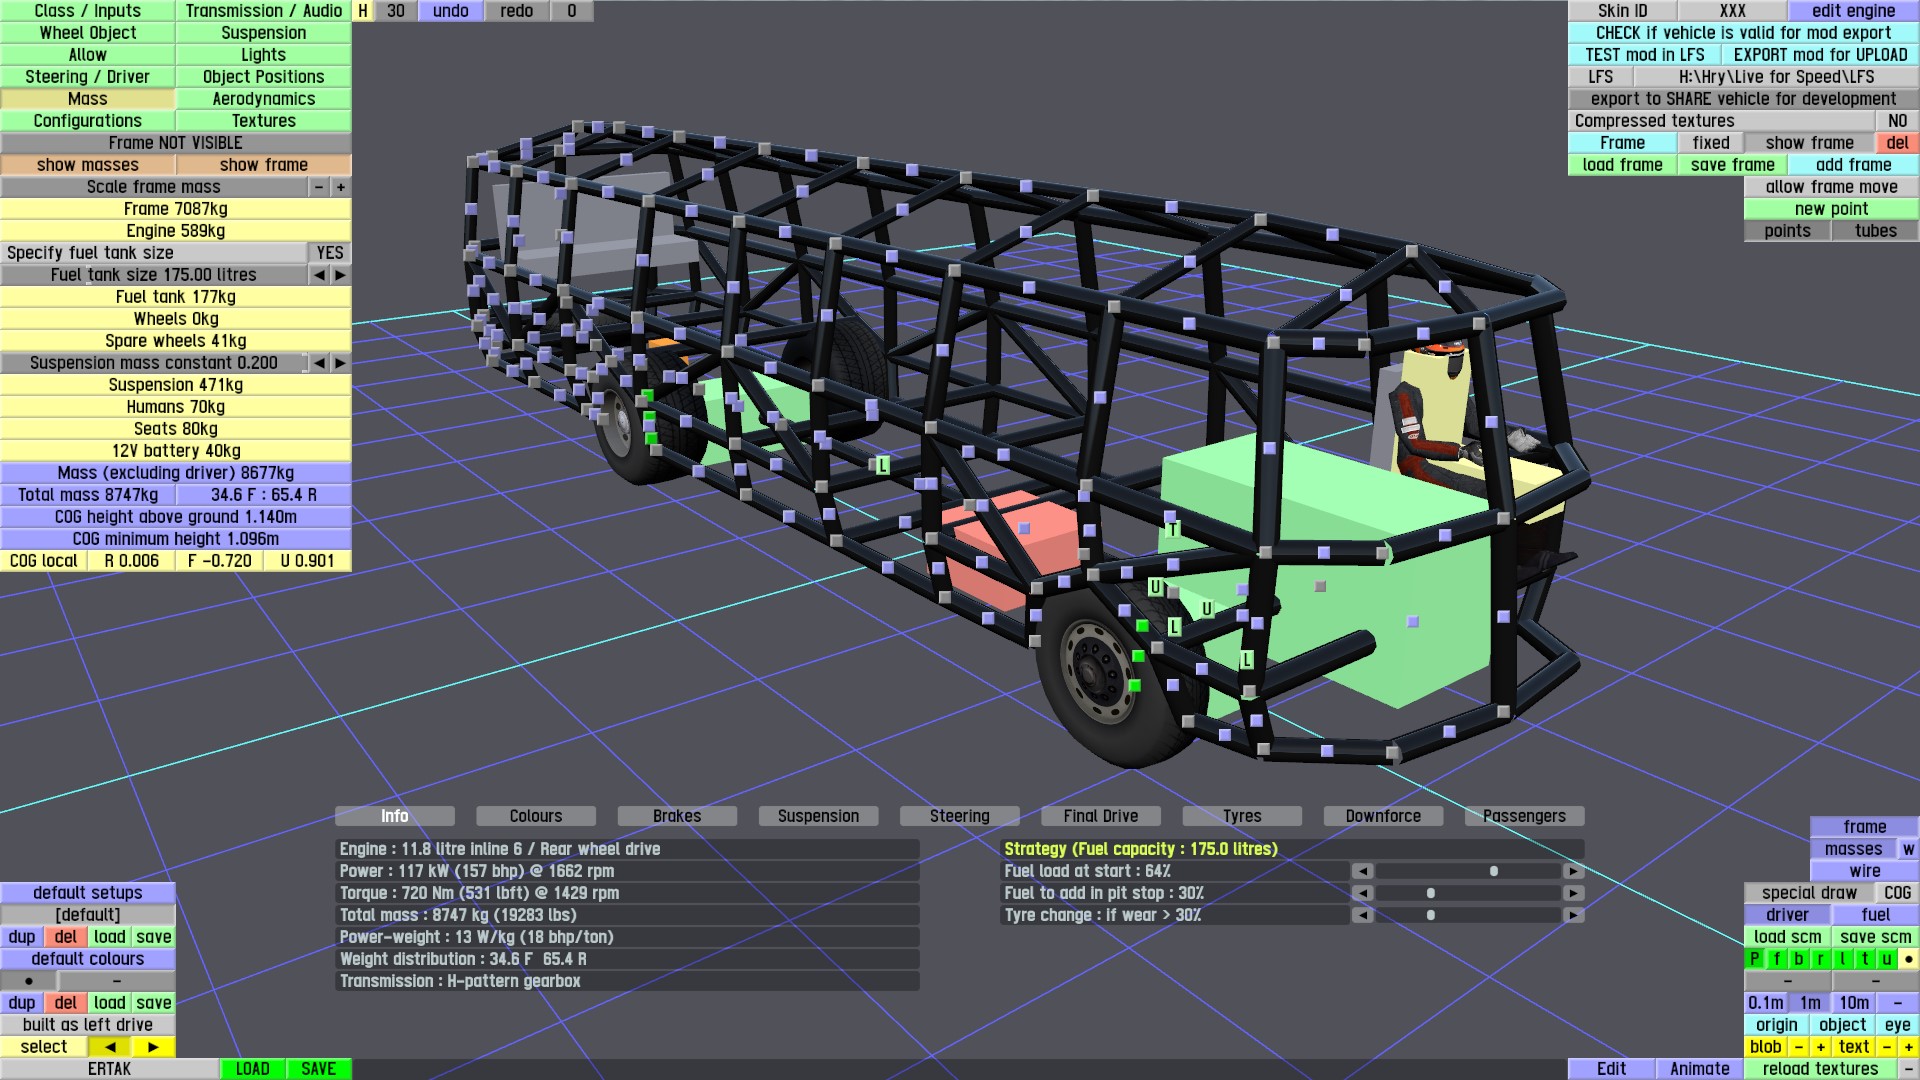1920x1080 pixels.
Task: Click the P view preset button
Action: (1755, 959)
